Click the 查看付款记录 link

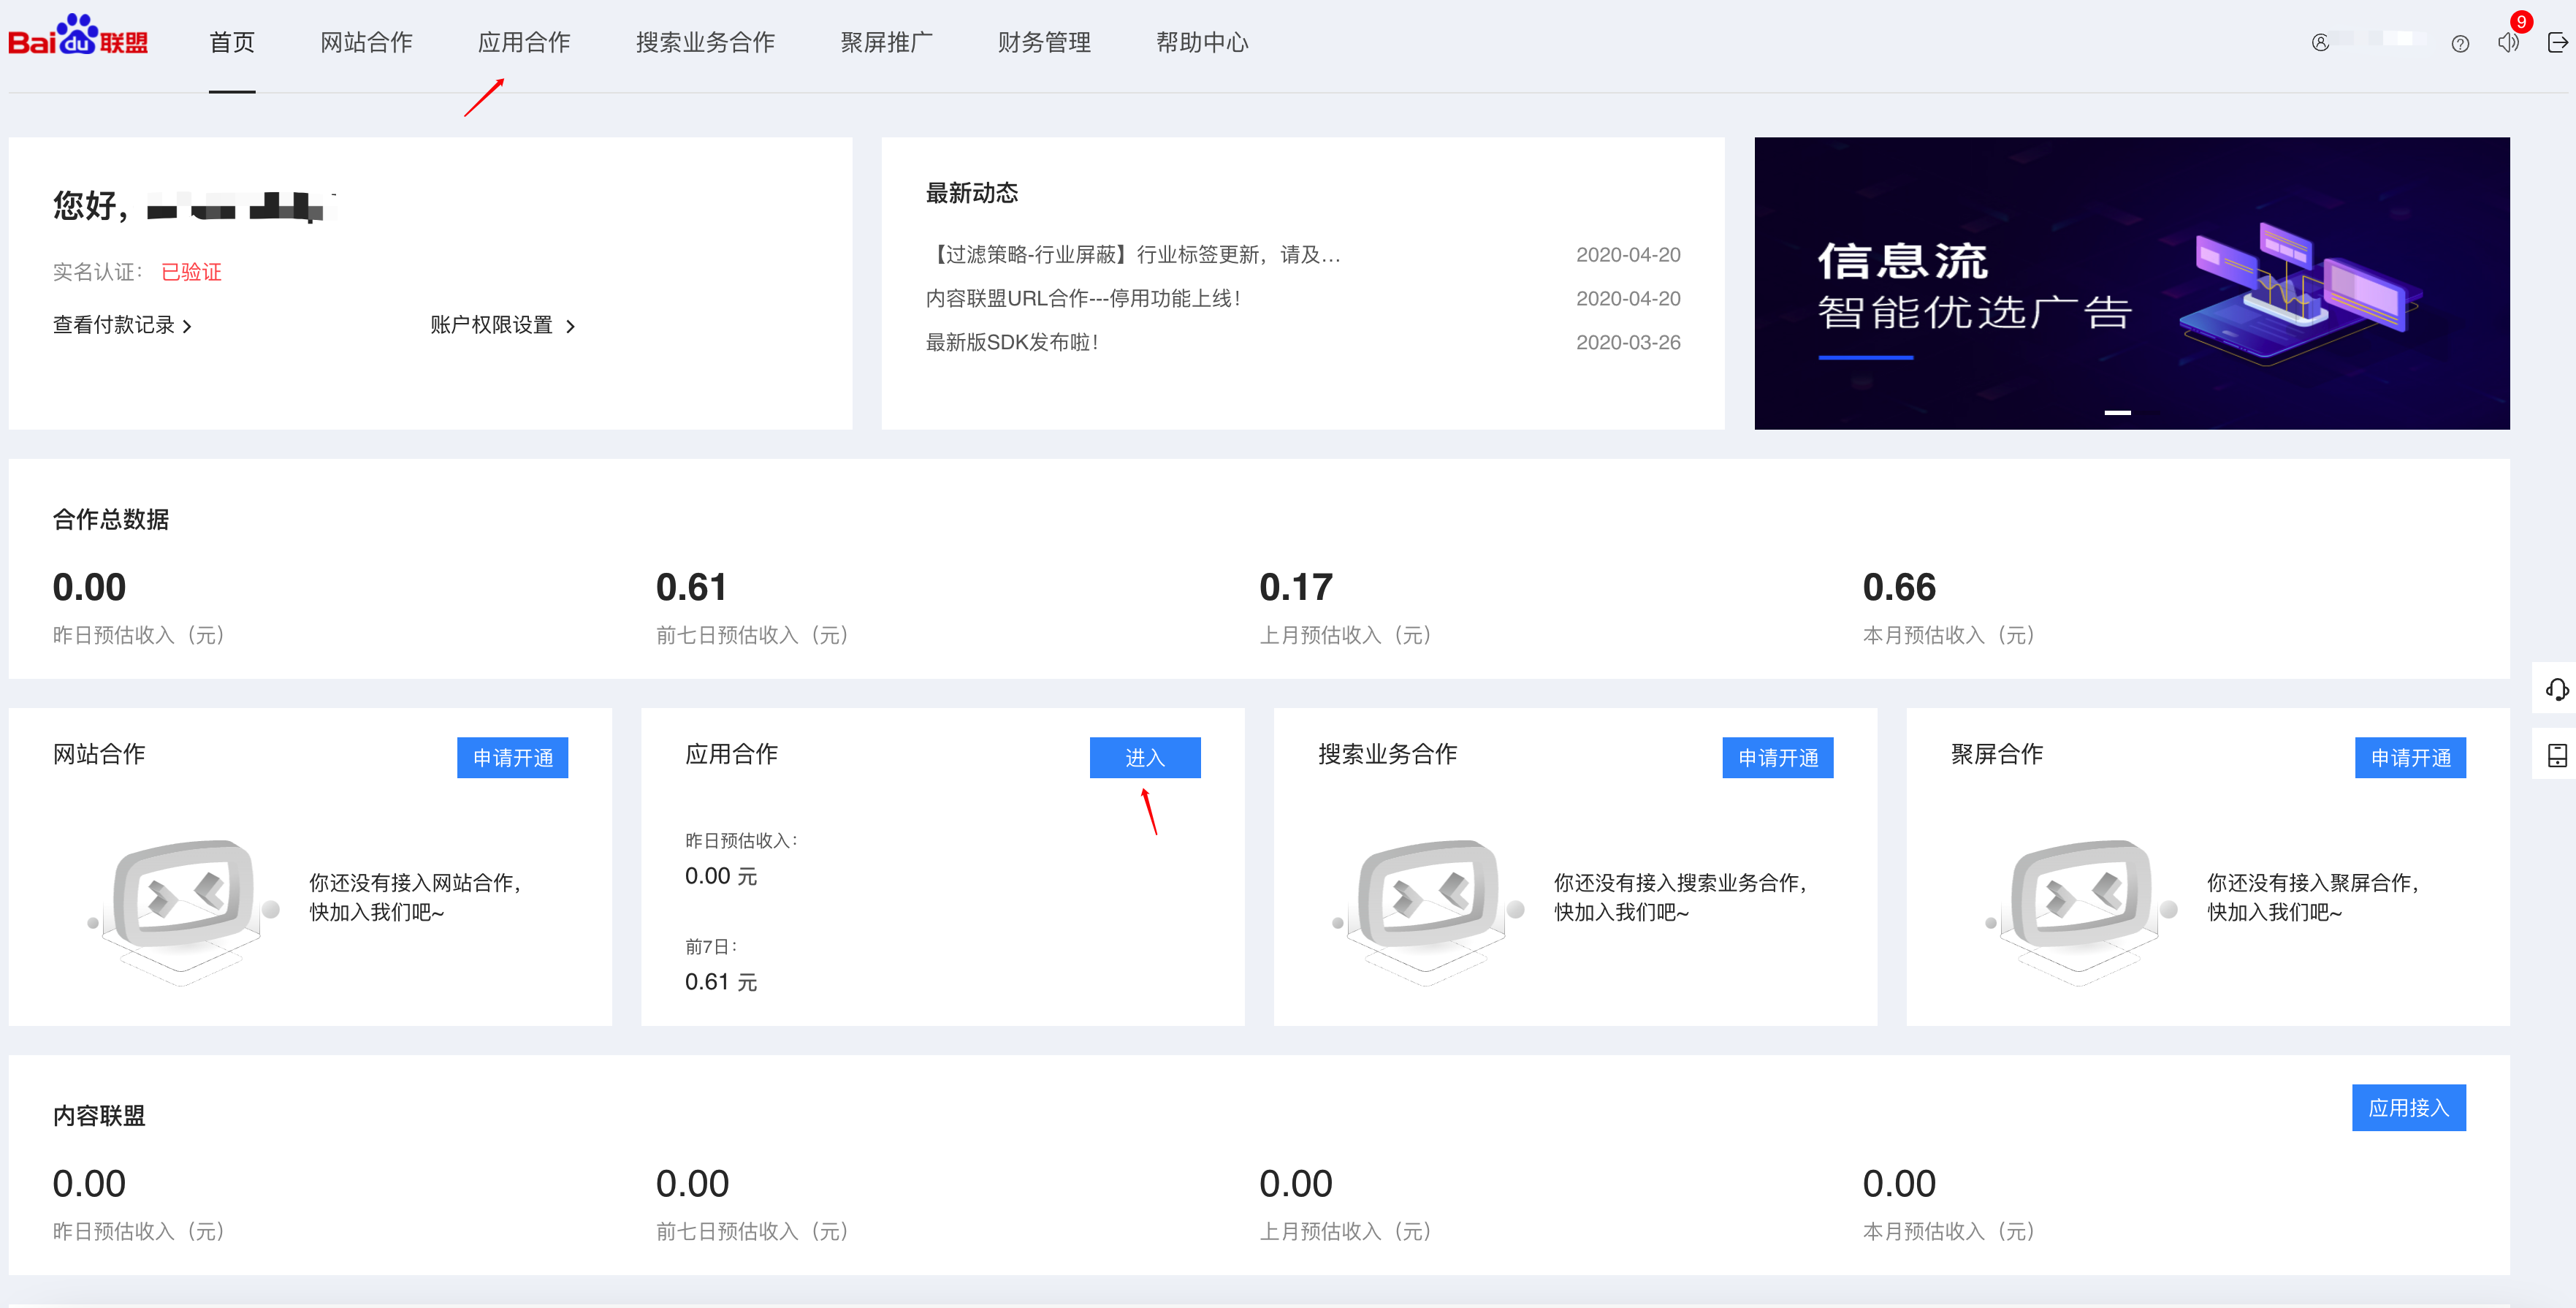point(114,325)
